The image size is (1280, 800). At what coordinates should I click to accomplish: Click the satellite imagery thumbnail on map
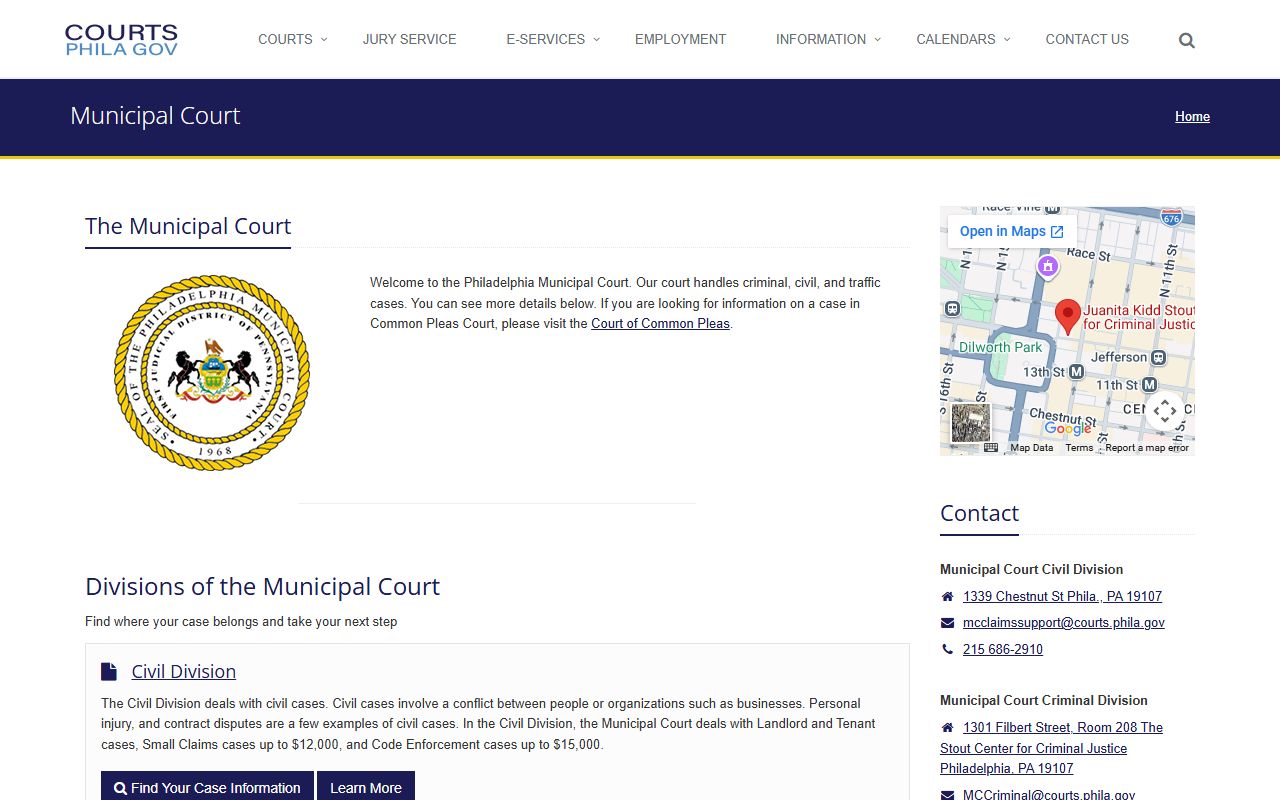pyautogui.click(x=970, y=423)
